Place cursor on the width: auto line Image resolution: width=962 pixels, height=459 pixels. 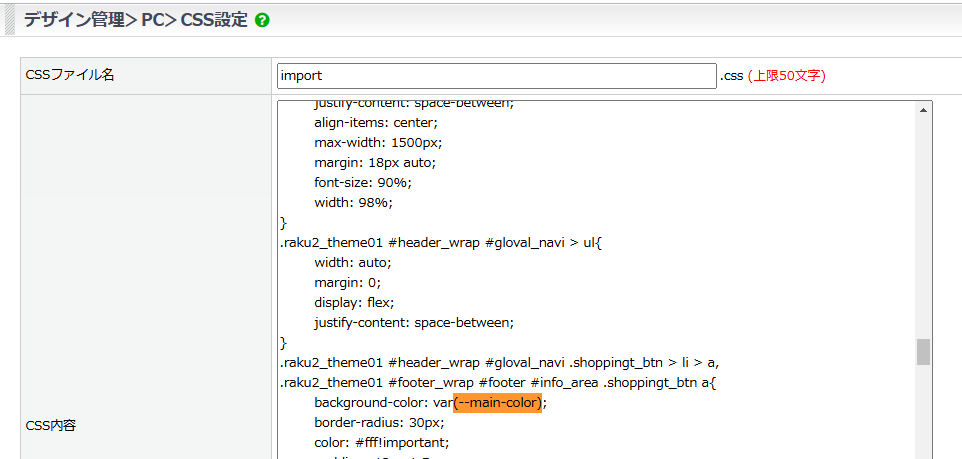[x=352, y=263]
